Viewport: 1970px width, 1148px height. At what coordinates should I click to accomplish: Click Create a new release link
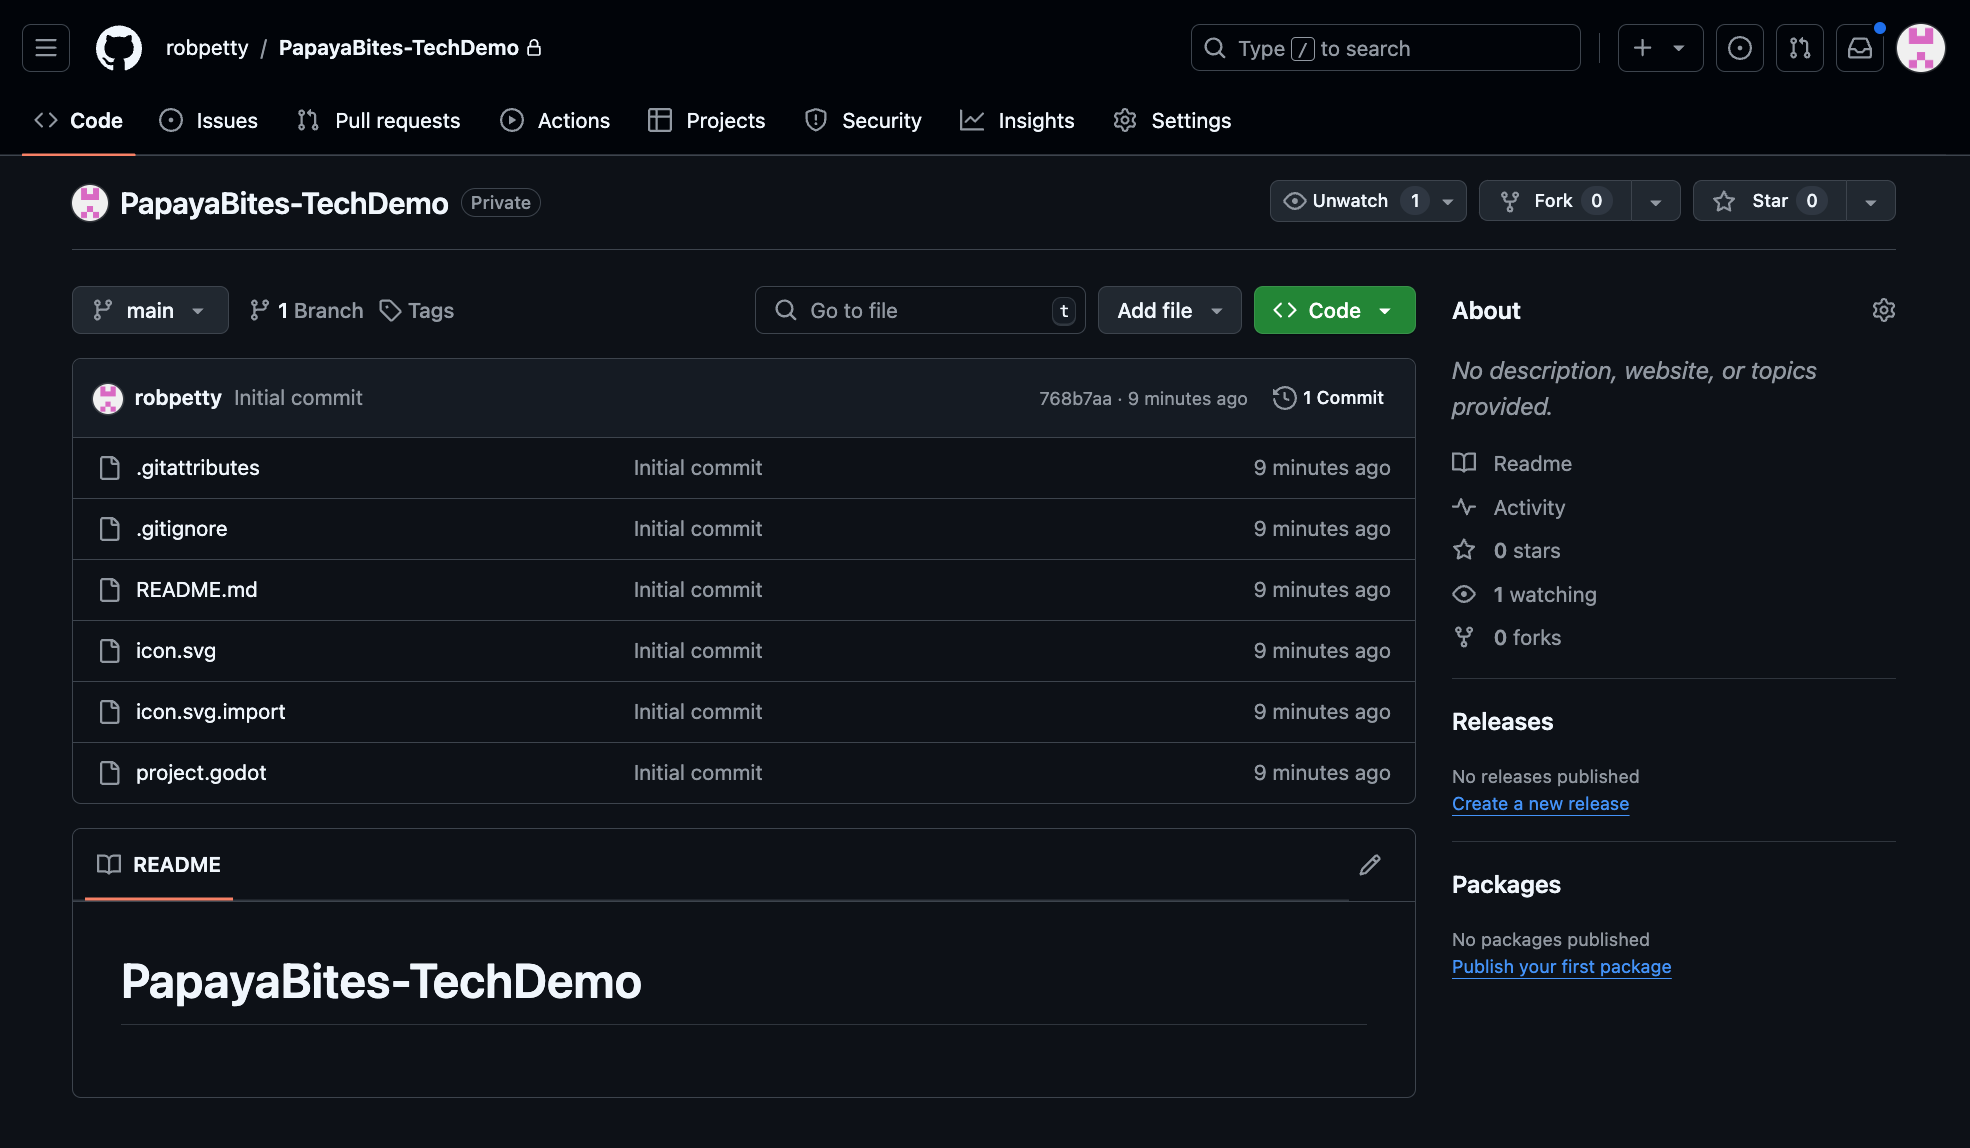[x=1540, y=804]
